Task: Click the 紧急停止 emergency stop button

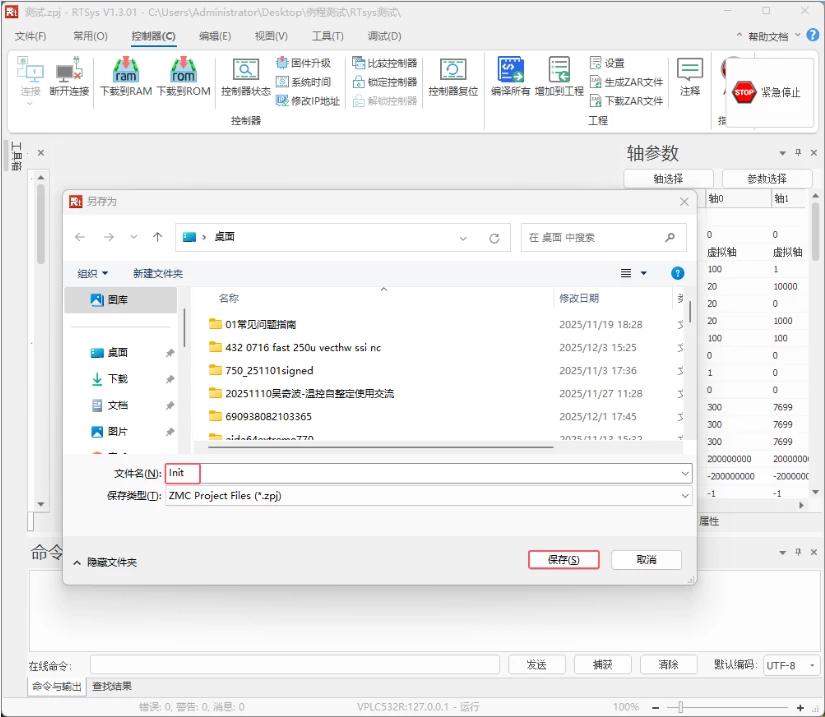Action: (x=767, y=93)
